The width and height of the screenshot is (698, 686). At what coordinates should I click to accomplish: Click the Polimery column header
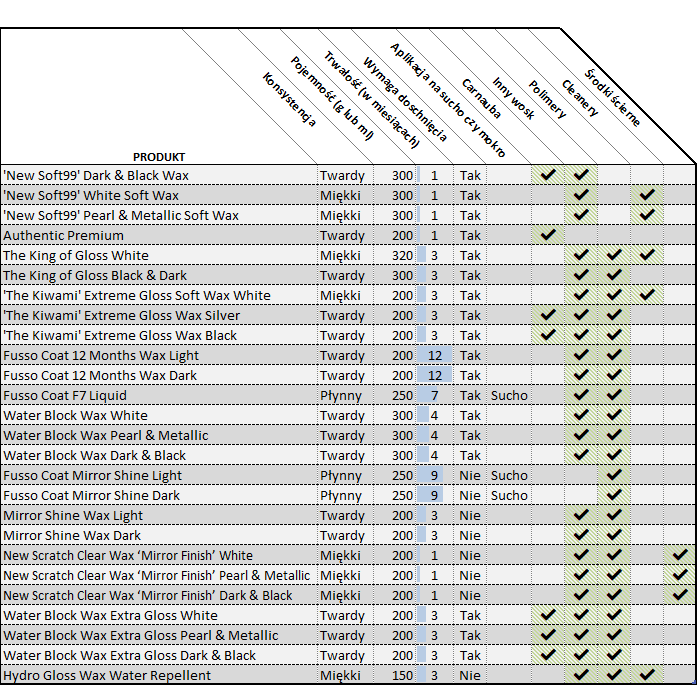(x=547, y=100)
